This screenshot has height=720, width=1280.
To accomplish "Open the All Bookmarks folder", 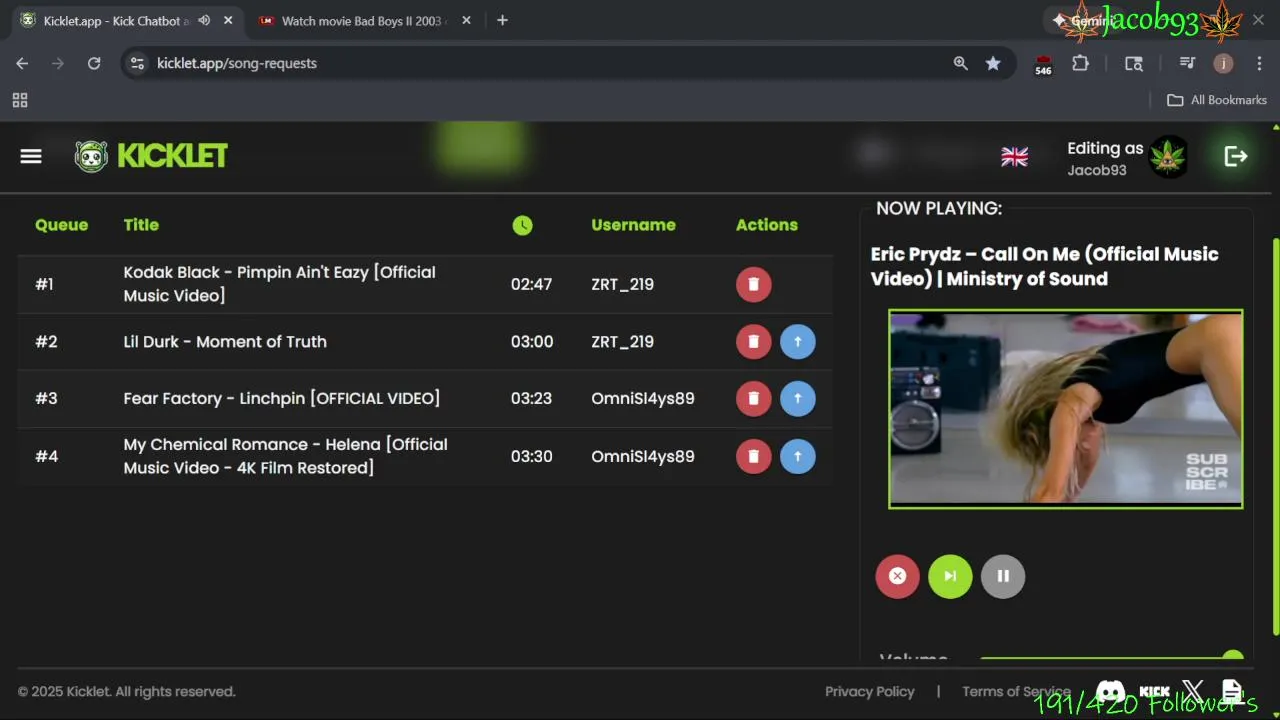I will [1217, 100].
